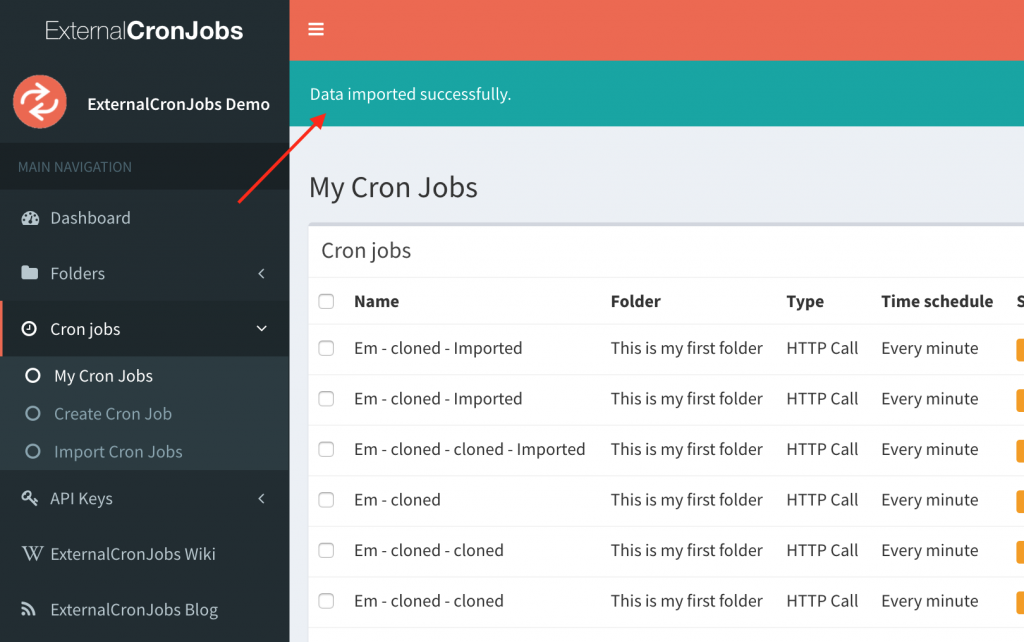
Task: Toggle the sidebar with the hamburger icon
Action: [x=316, y=29]
